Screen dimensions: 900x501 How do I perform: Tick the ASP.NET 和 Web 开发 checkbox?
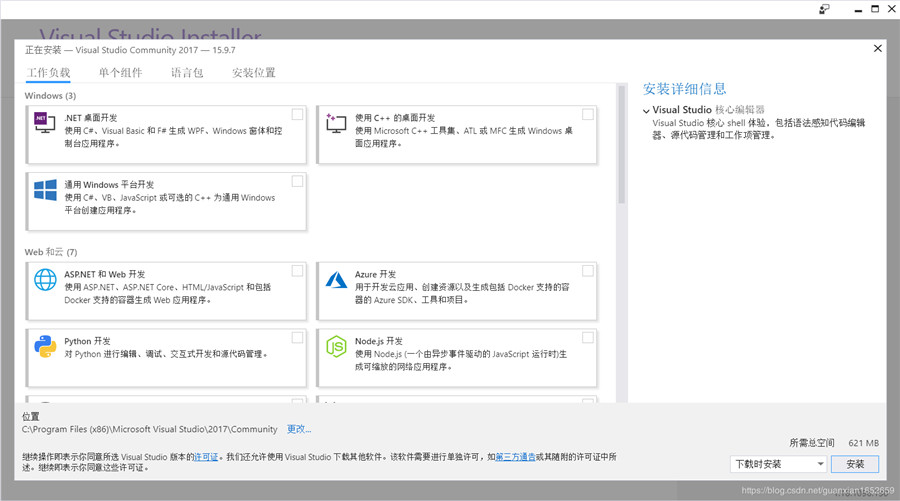click(297, 271)
